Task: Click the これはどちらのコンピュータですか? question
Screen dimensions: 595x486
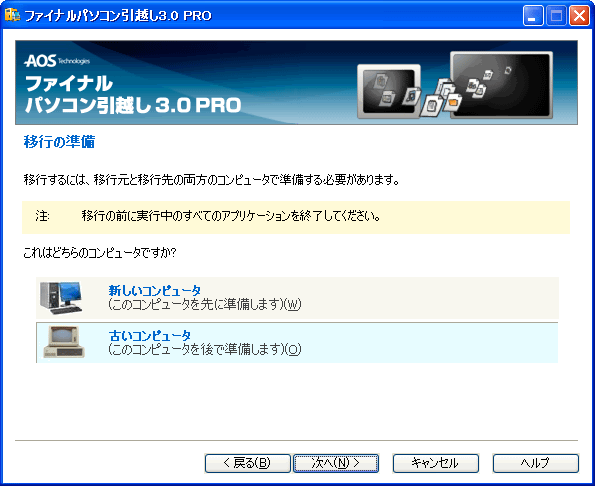Action: click(100, 253)
